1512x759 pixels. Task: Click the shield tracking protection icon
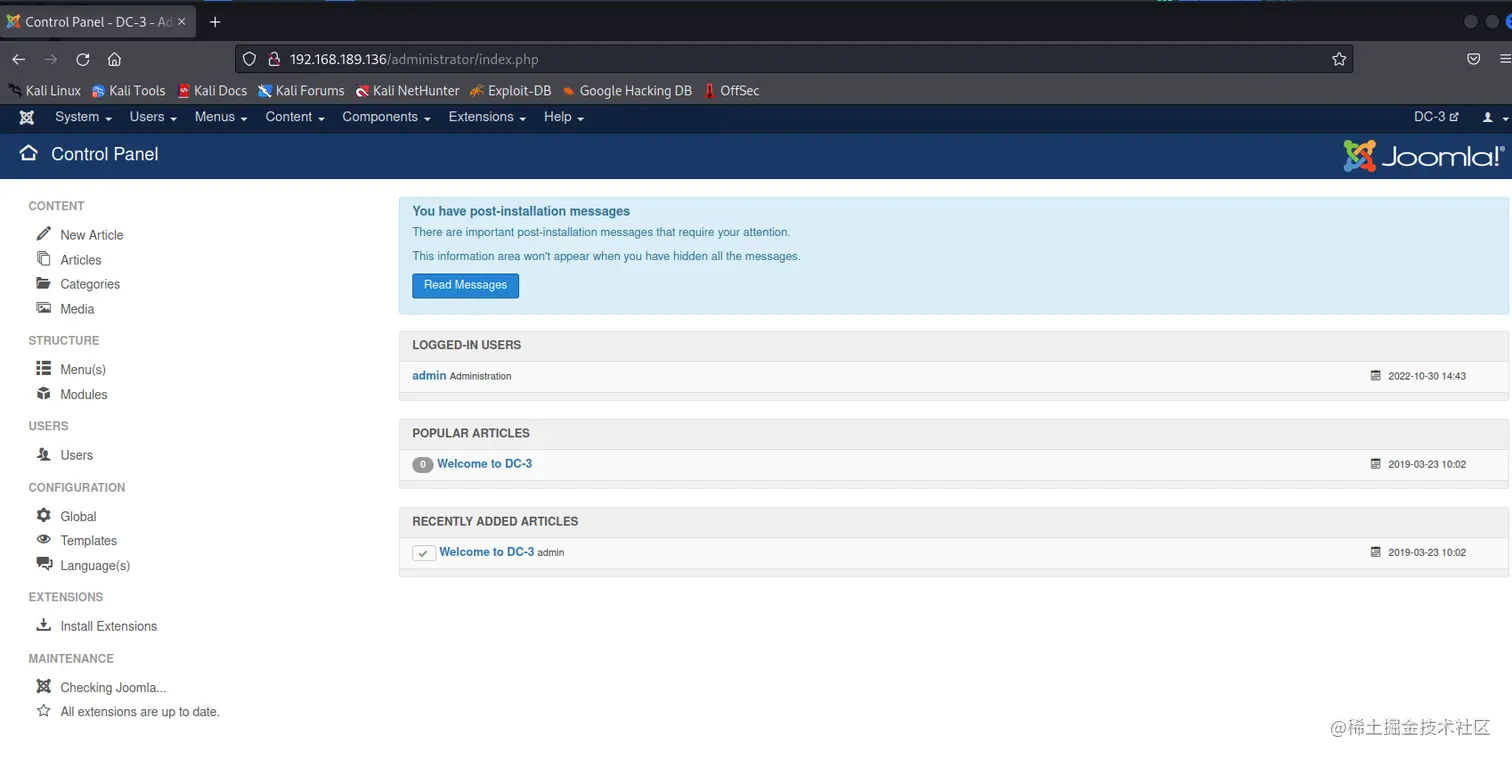coord(250,59)
